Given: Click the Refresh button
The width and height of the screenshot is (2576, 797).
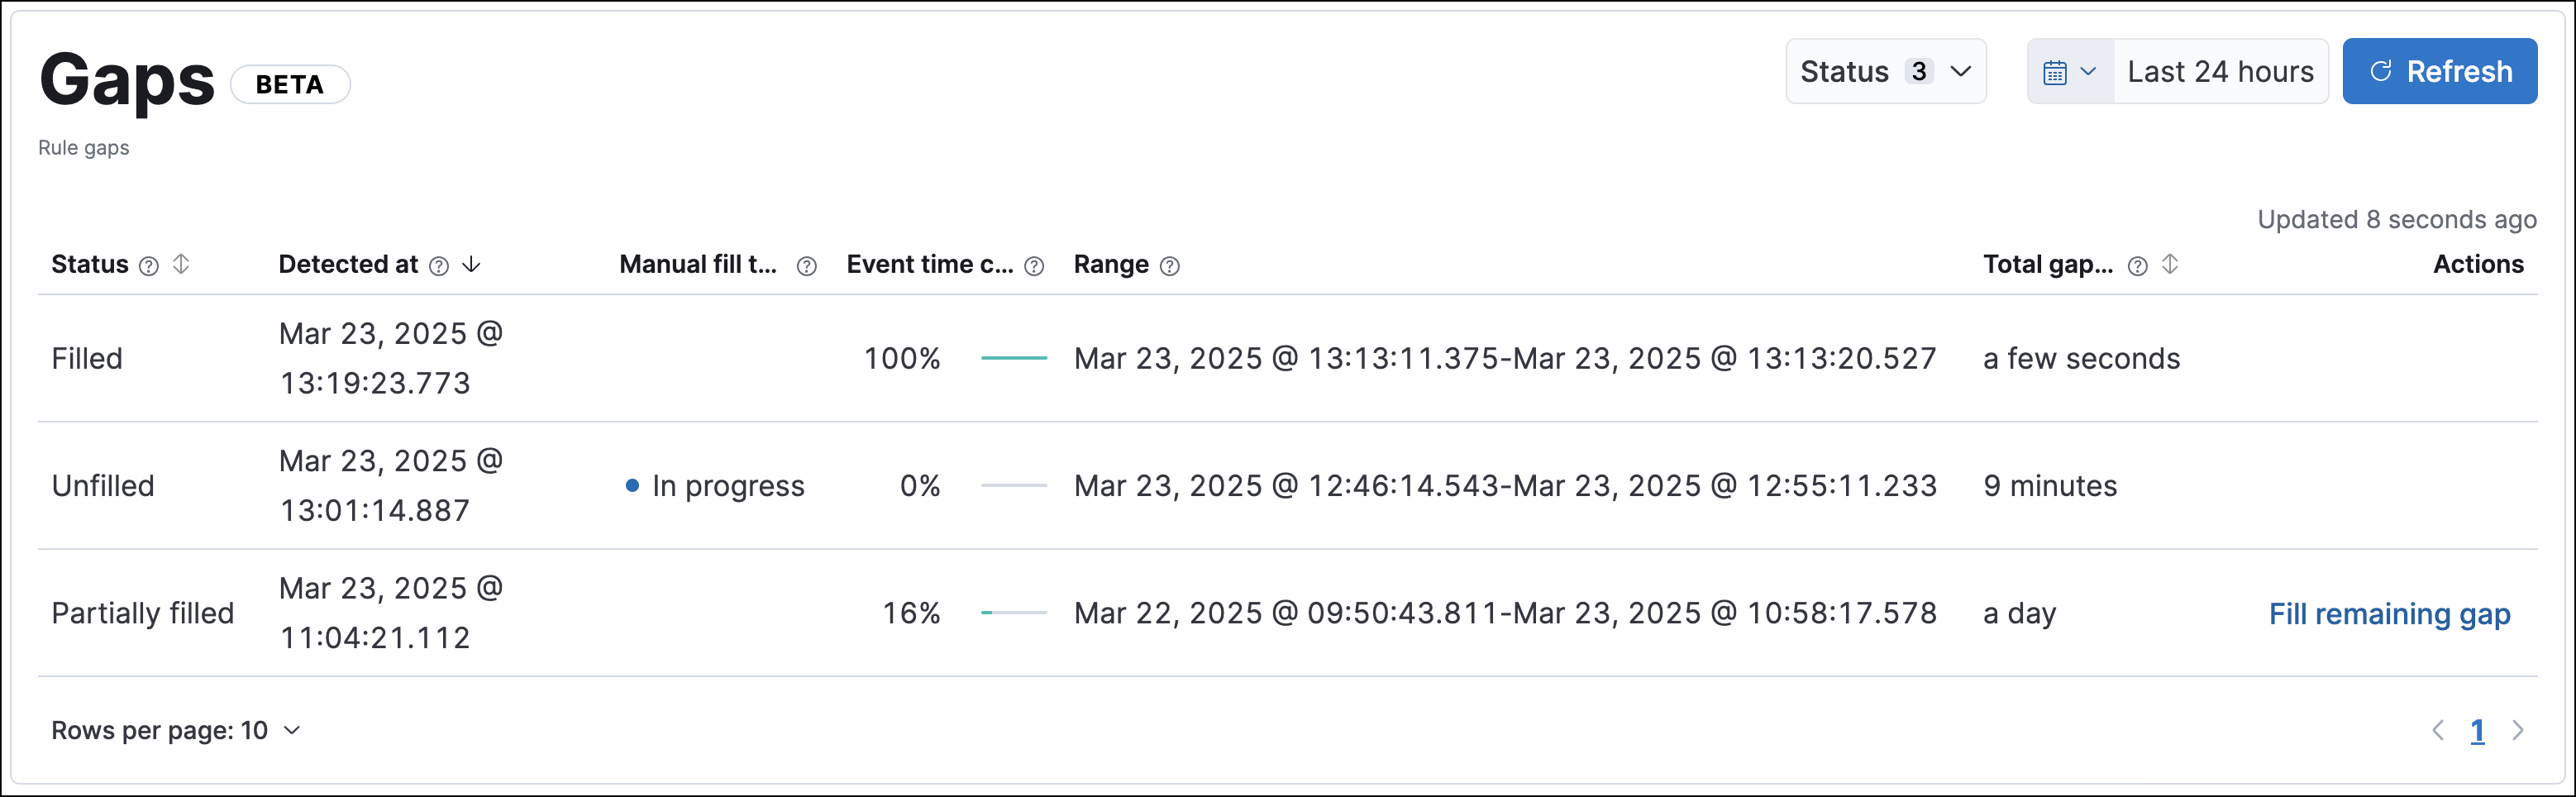Looking at the screenshot, I should coord(2439,71).
